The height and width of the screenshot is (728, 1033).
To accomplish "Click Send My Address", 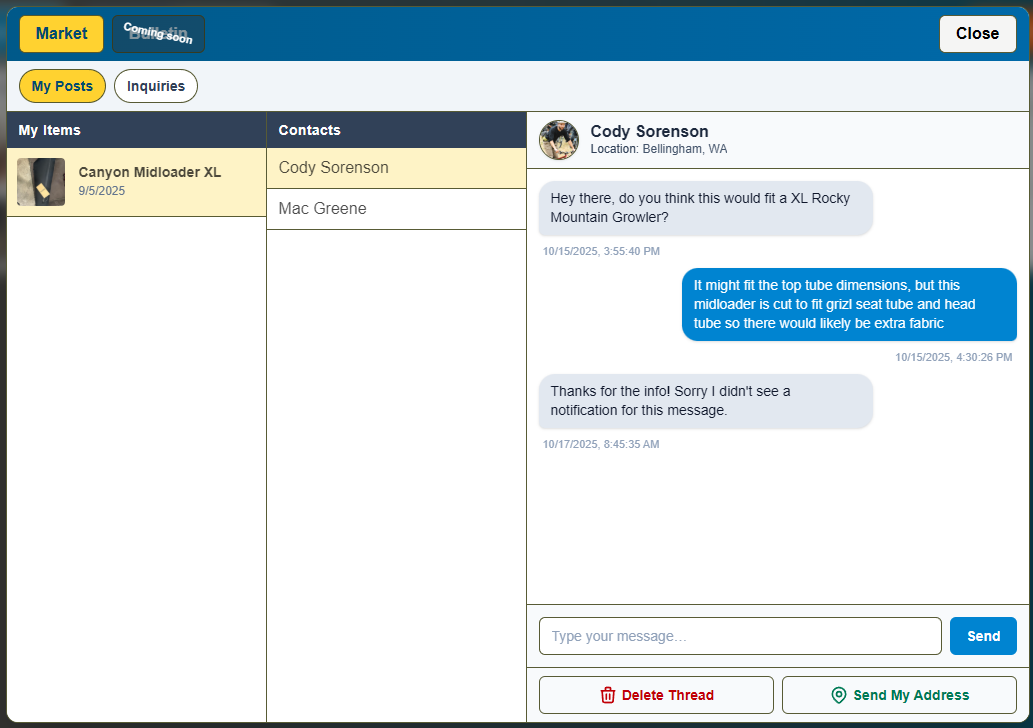I will [x=898, y=695].
